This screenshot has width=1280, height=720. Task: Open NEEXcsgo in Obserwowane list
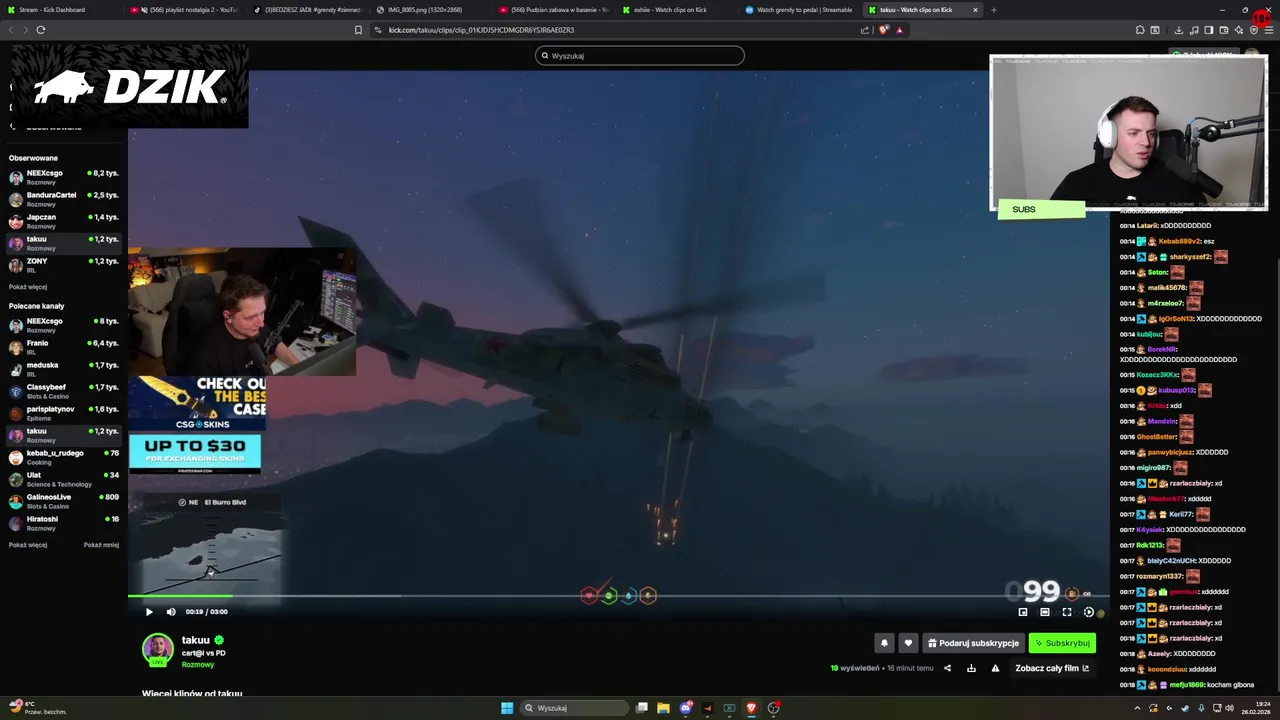64,177
